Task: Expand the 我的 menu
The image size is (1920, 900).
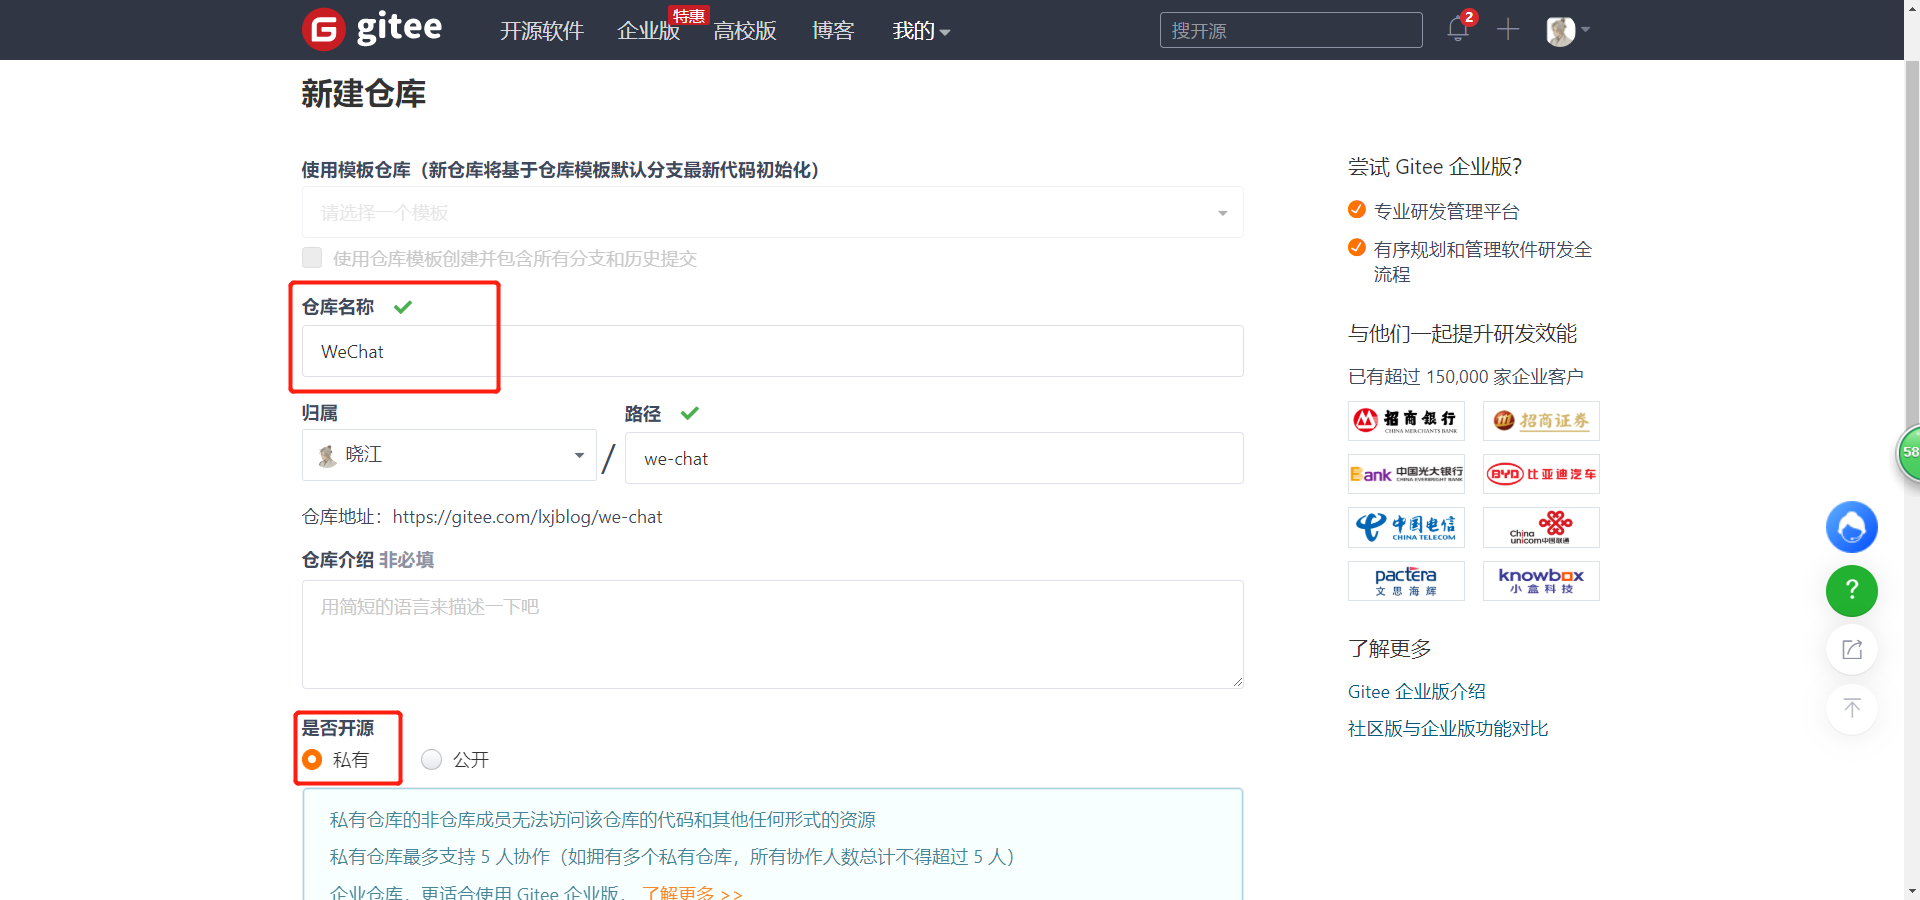Action: pos(921,31)
